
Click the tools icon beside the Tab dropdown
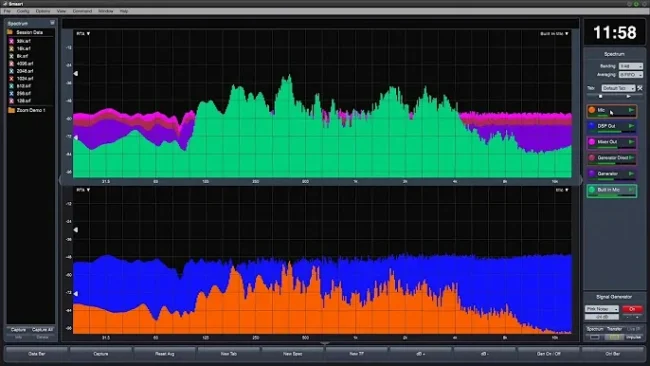tap(640, 88)
